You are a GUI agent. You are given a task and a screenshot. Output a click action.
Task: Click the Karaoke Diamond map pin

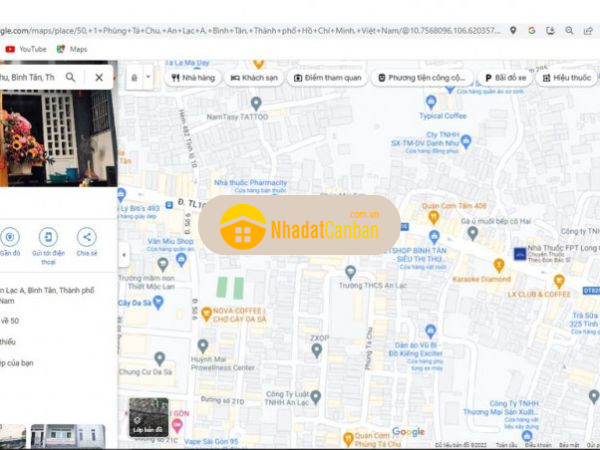coord(499,265)
